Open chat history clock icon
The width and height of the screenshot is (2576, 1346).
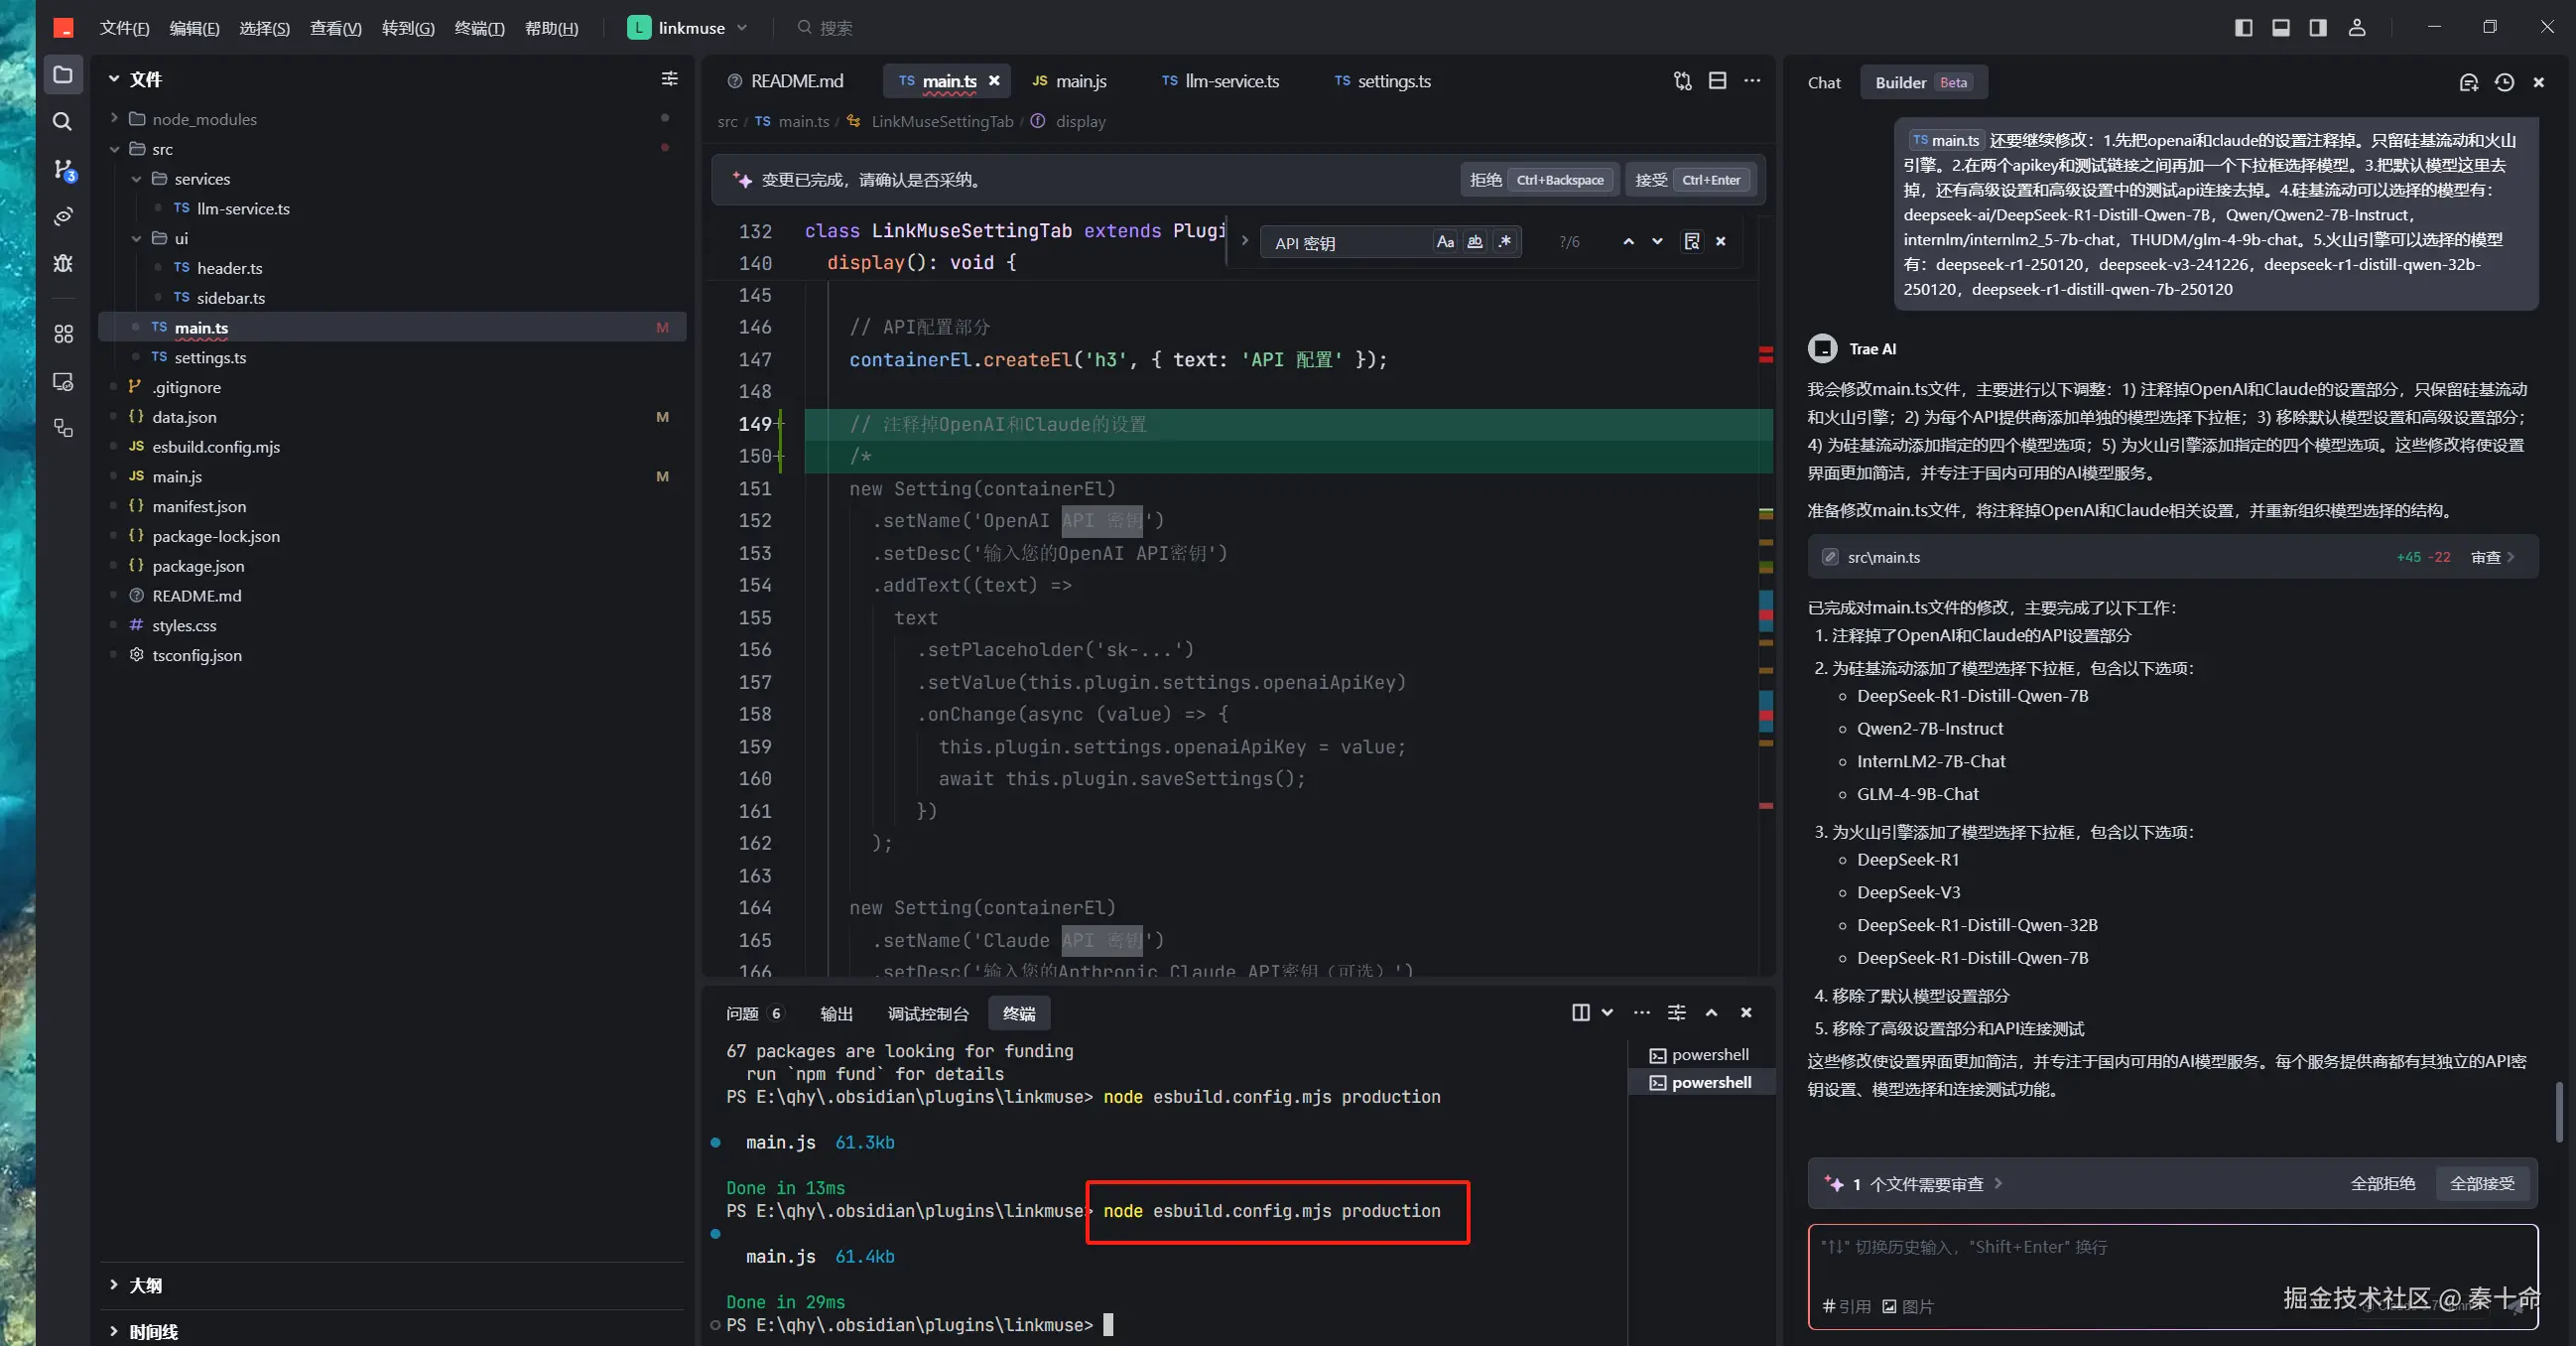[x=2504, y=83]
